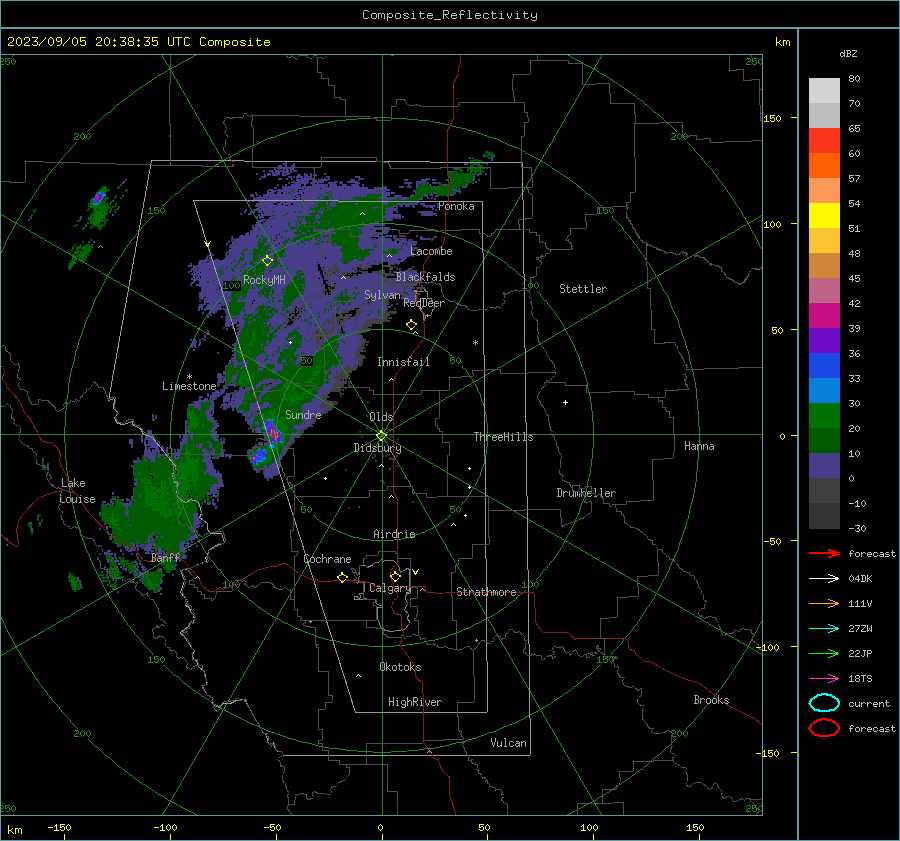
Task: Click the white plus marker west of Hanna
Action: tap(565, 402)
